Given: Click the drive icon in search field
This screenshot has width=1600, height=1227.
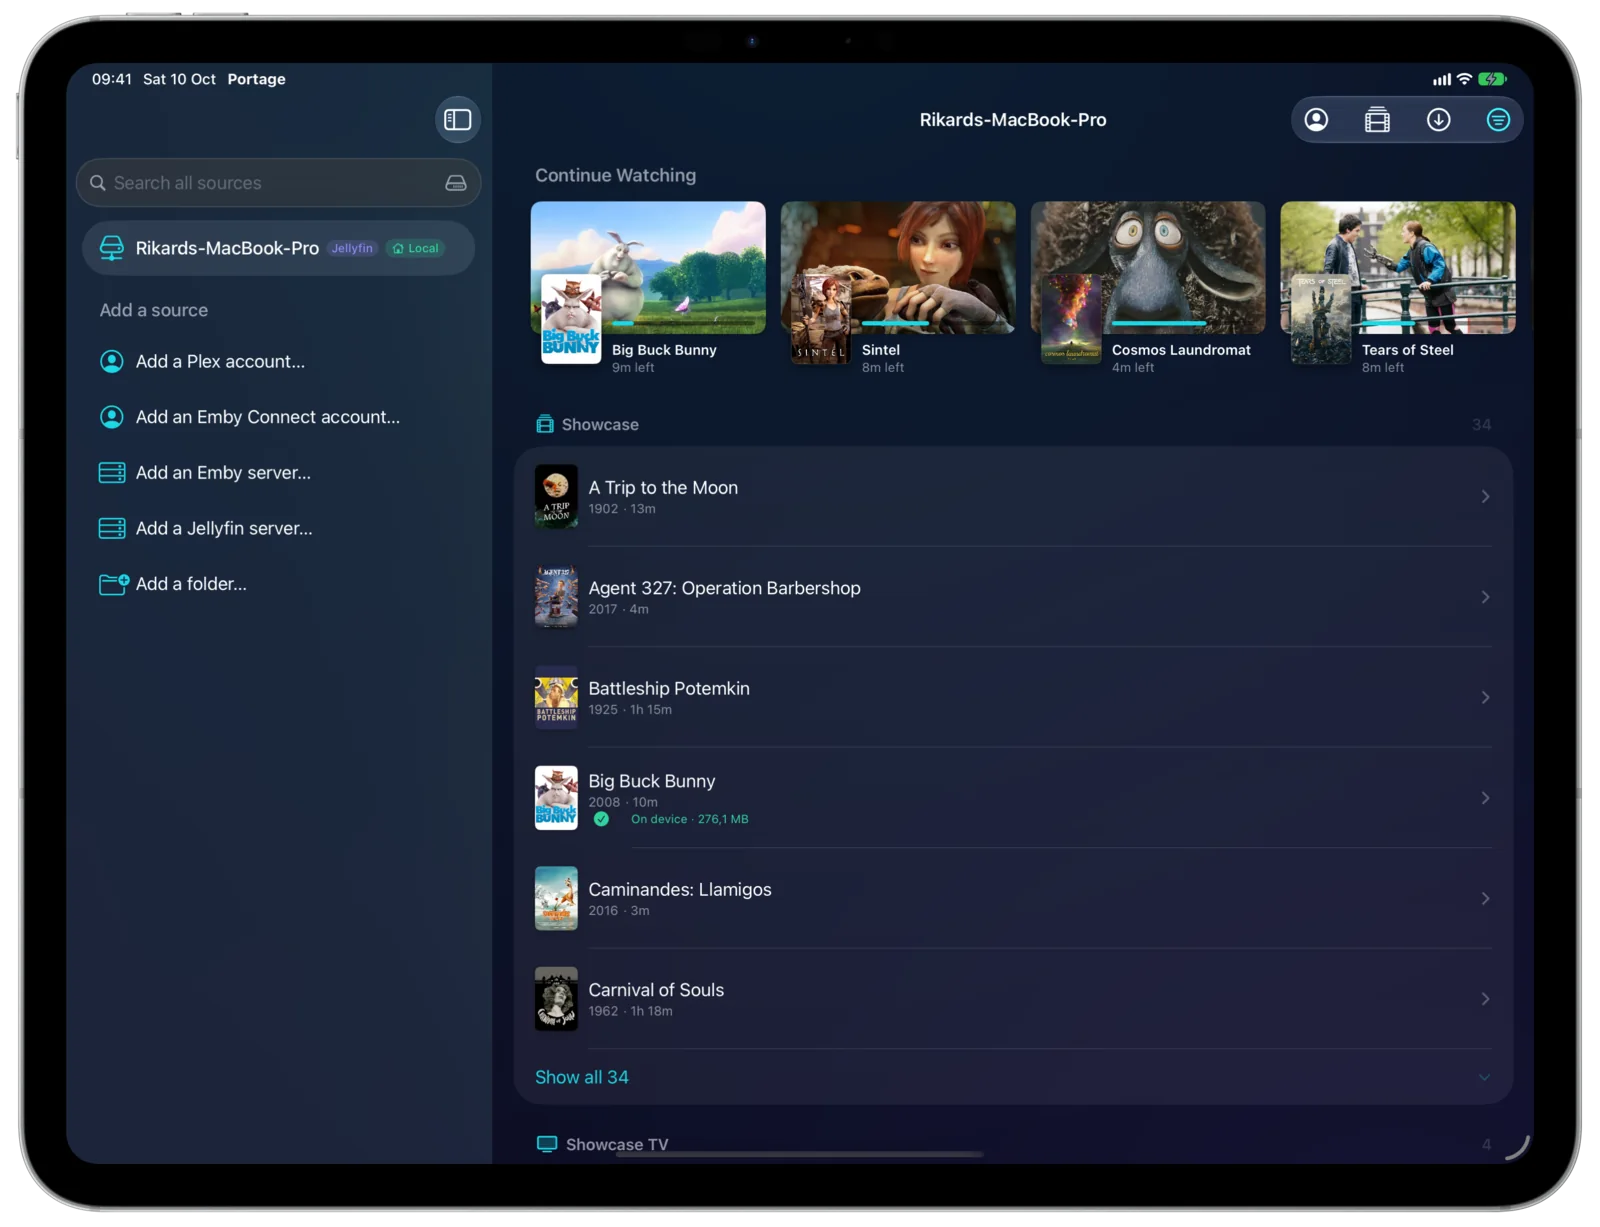Looking at the screenshot, I should click(x=456, y=183).
